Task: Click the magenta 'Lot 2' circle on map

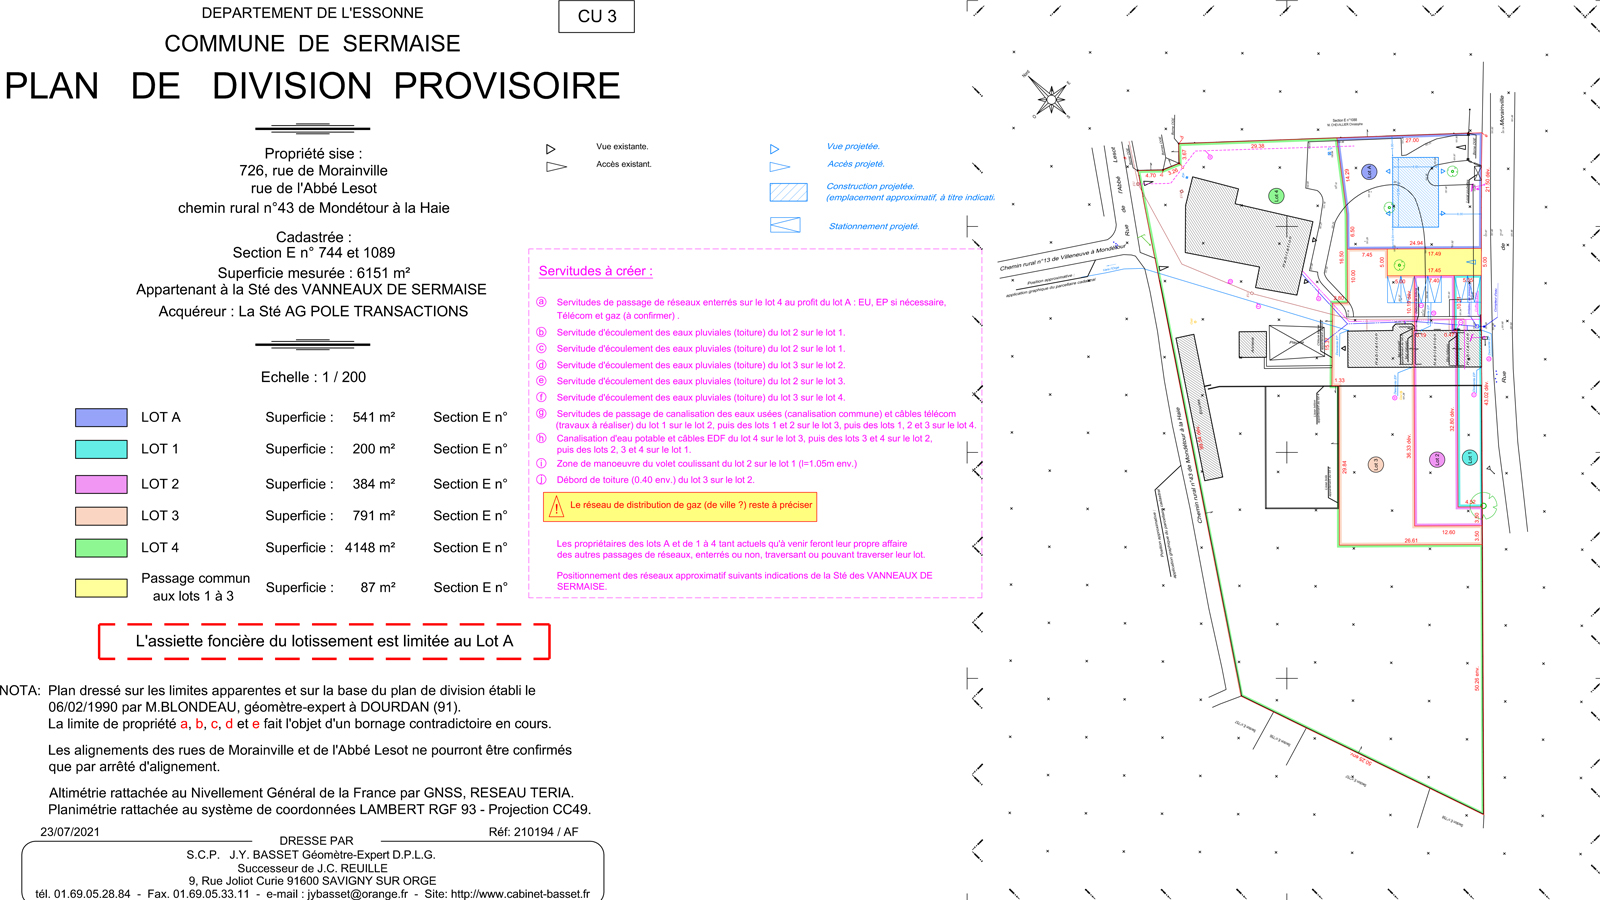Action: [1437, 460]
